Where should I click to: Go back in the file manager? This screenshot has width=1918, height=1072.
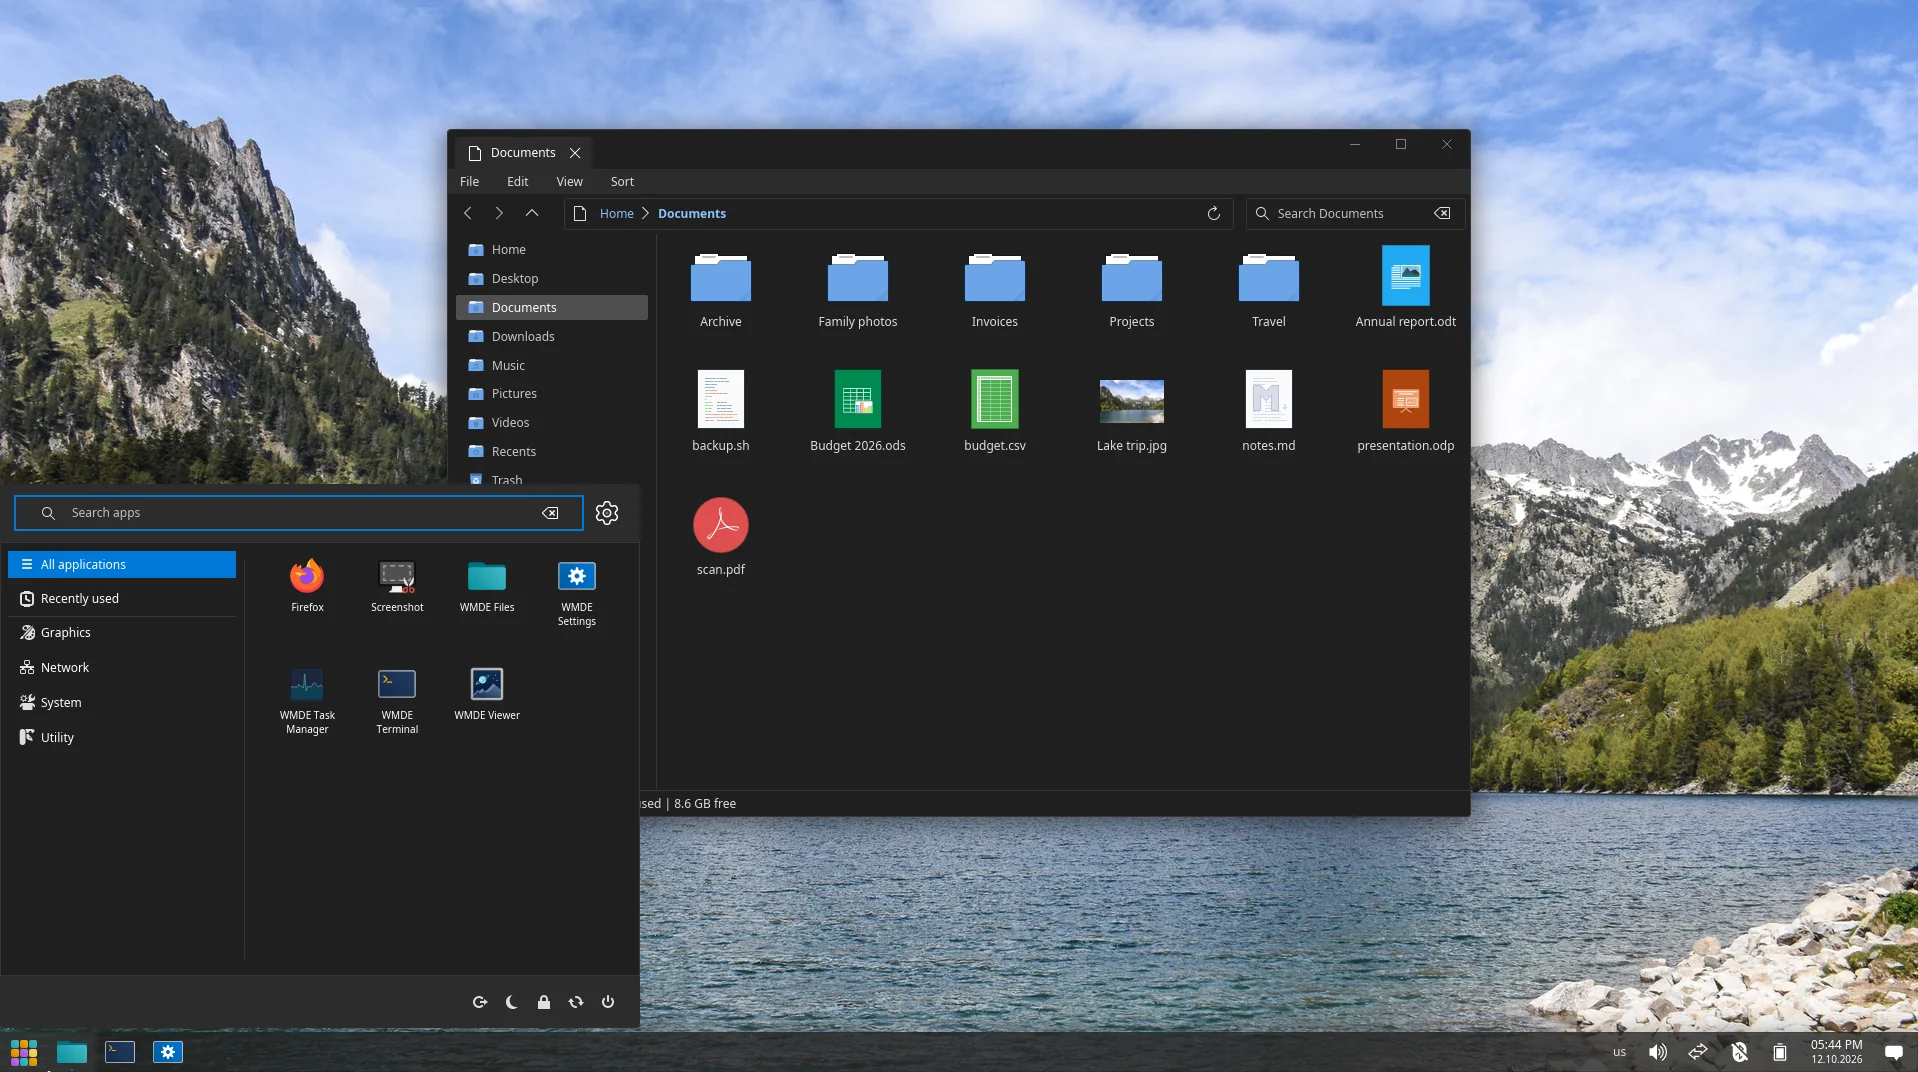point(468,213)
